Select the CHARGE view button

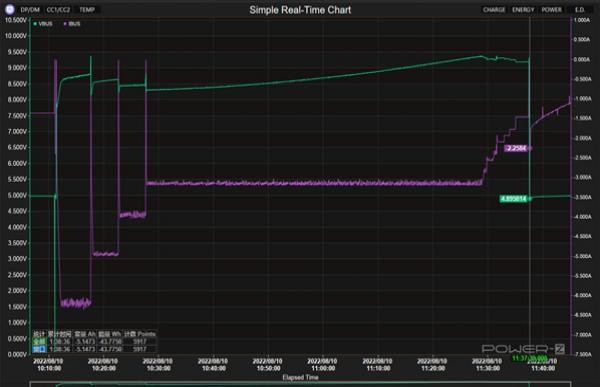494,10
